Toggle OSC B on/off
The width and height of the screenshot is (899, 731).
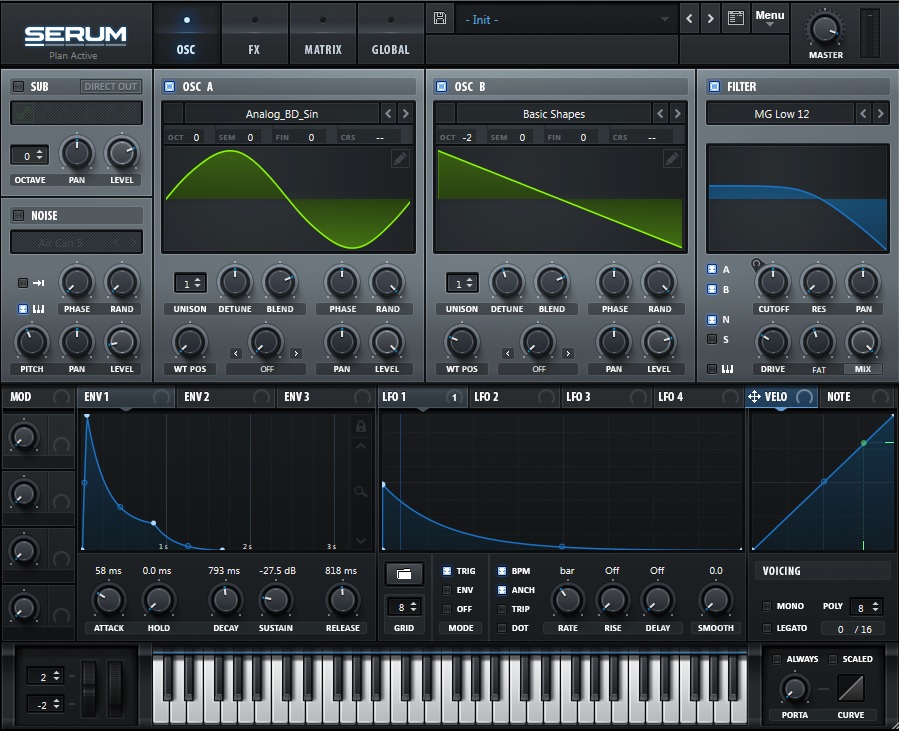coord(441,87)
